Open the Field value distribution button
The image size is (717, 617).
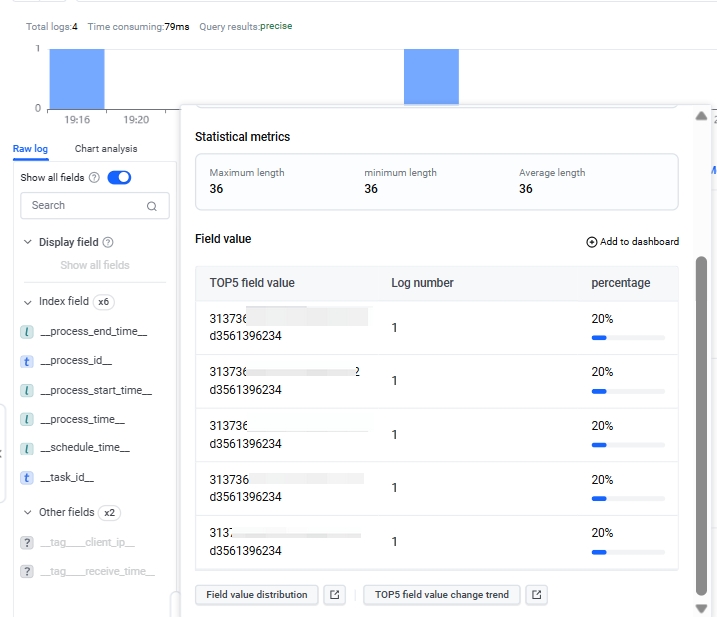click(257, 595)
